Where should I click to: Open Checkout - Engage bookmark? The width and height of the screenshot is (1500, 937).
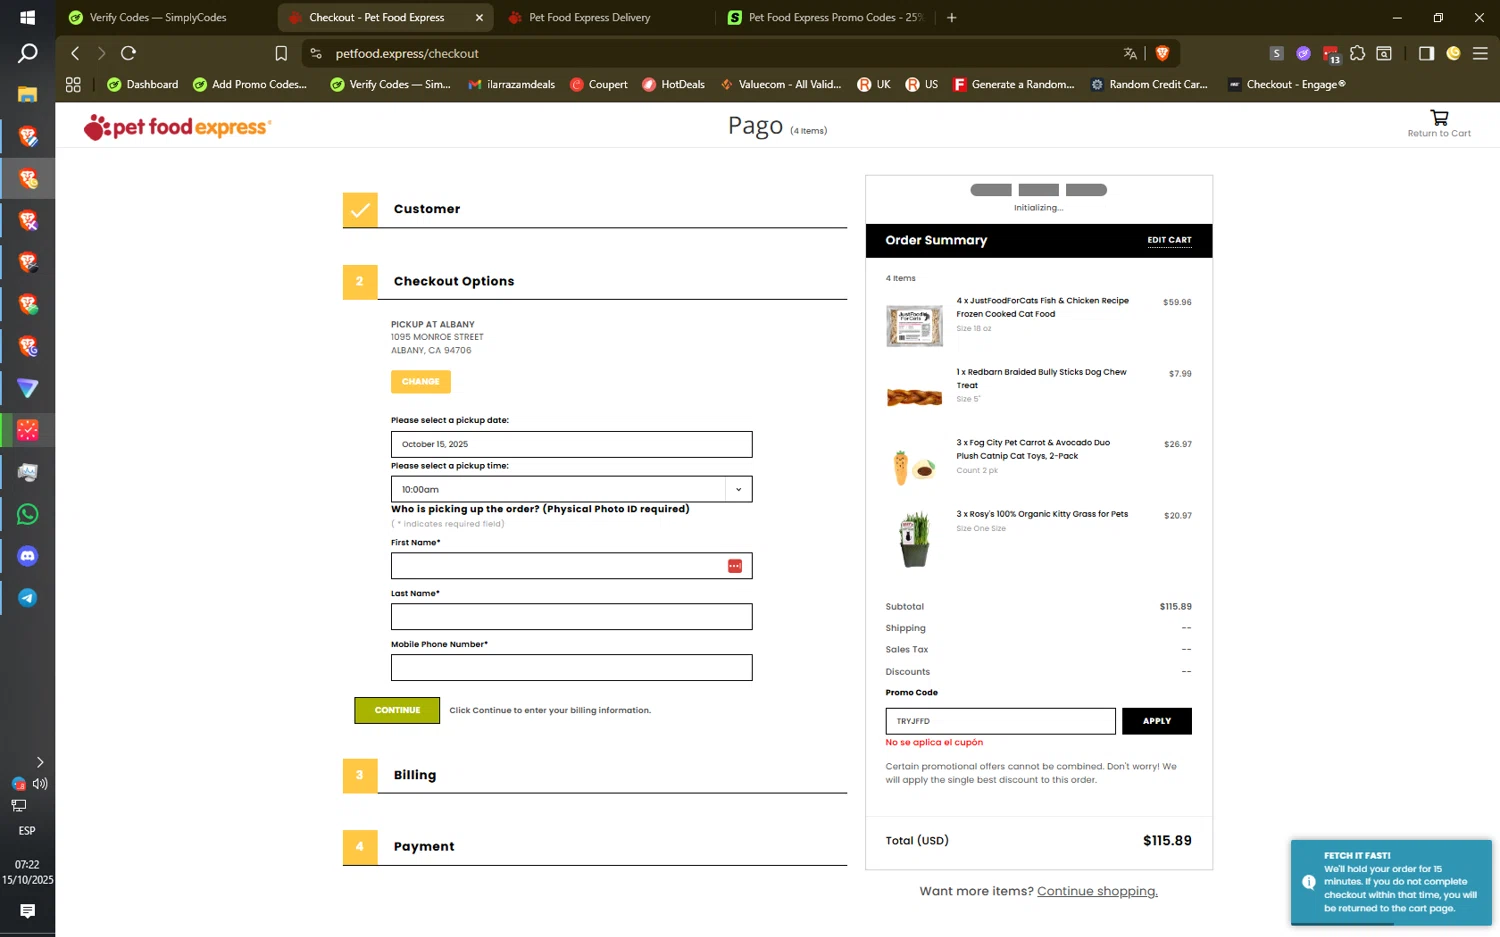pos(1287,85)
